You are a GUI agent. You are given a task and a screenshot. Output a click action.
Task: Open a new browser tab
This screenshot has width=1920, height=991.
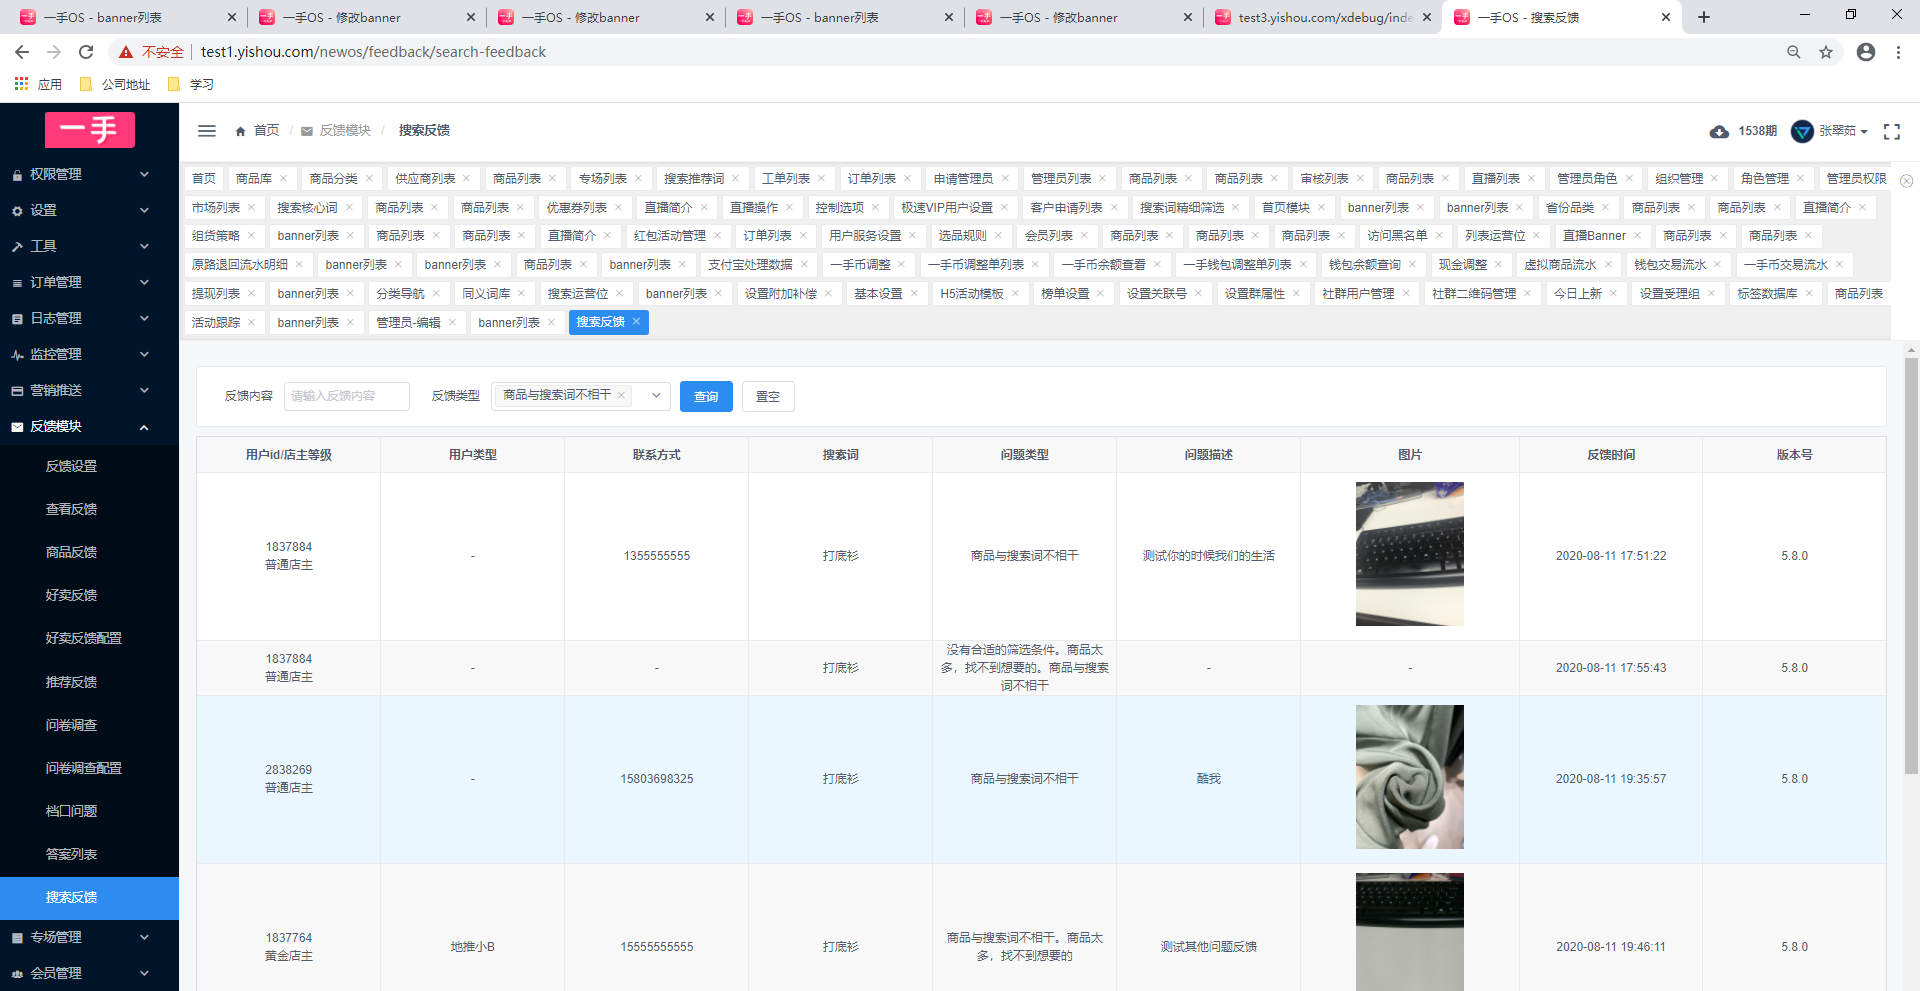1704,17
